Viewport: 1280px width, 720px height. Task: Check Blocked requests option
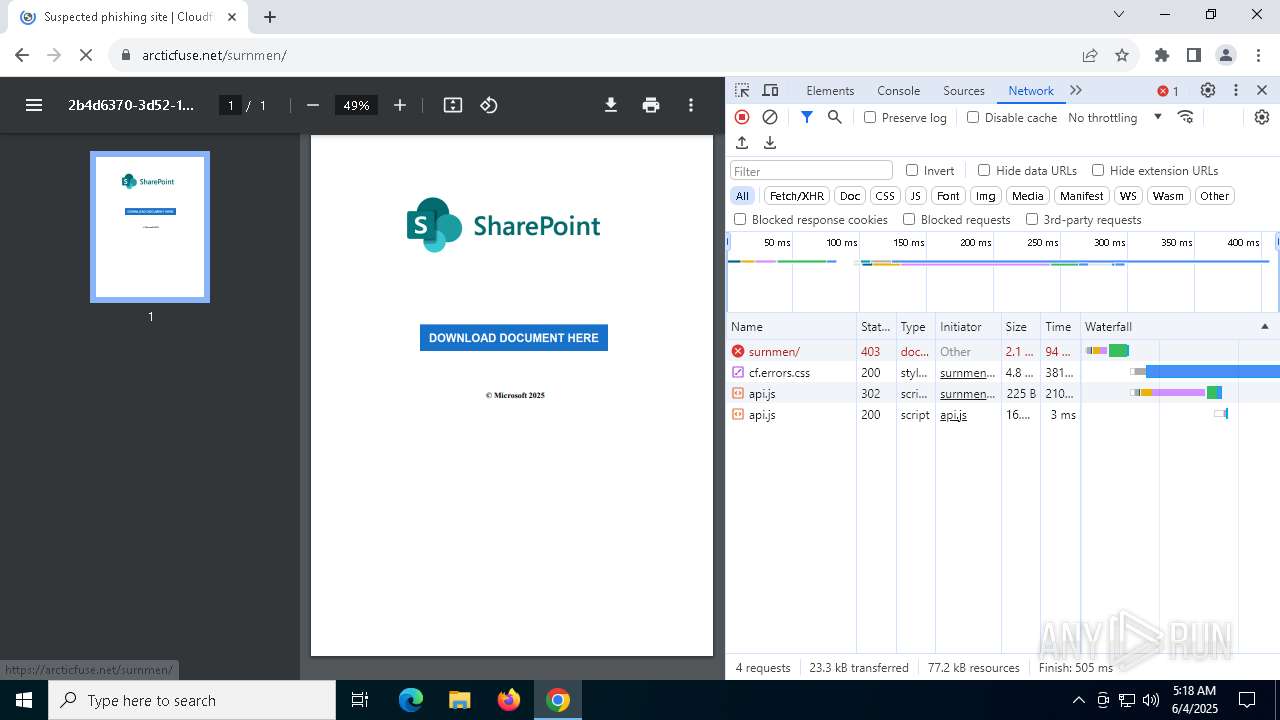(909, 219)
